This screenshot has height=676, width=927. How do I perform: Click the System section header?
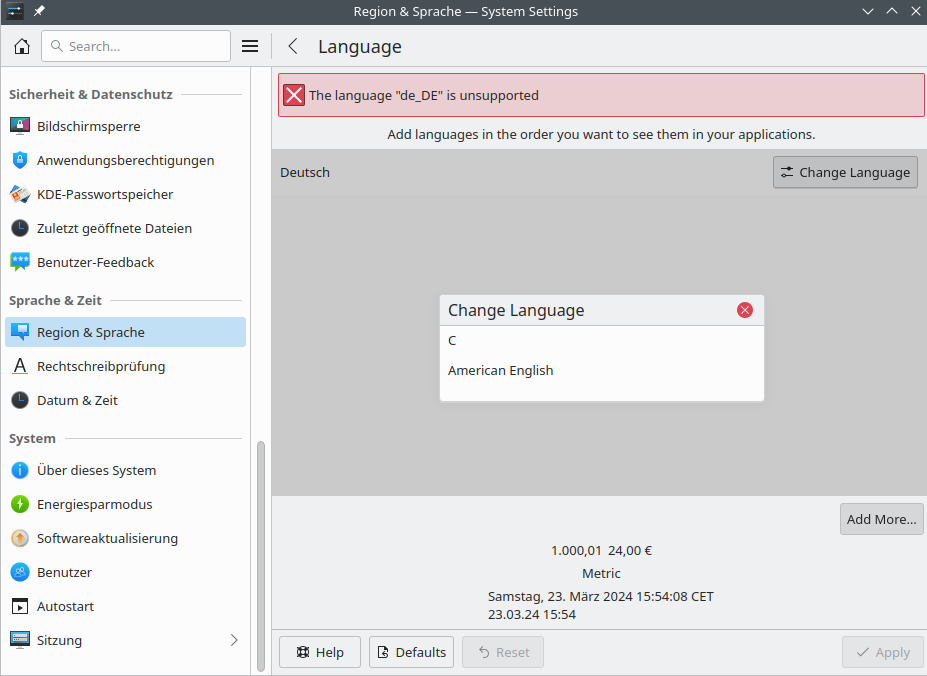[x=33, y=439]
